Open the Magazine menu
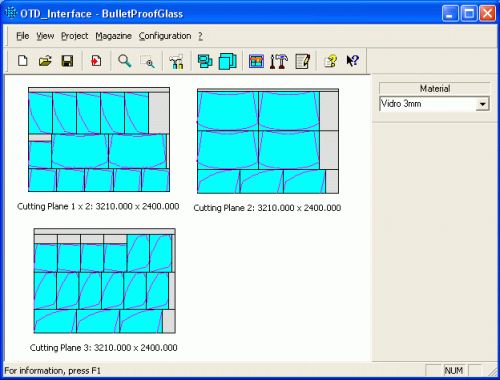 click(113, 36)
